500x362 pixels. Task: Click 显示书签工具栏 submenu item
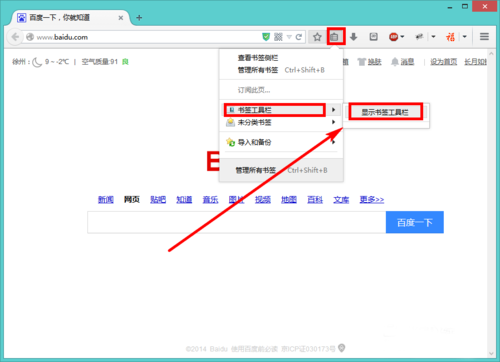(x=386, y=112)
